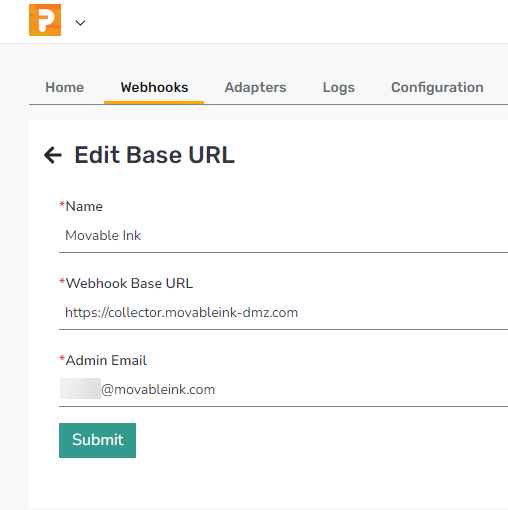Expand the dropdown chevron beside the logo

tap(80, 23)
